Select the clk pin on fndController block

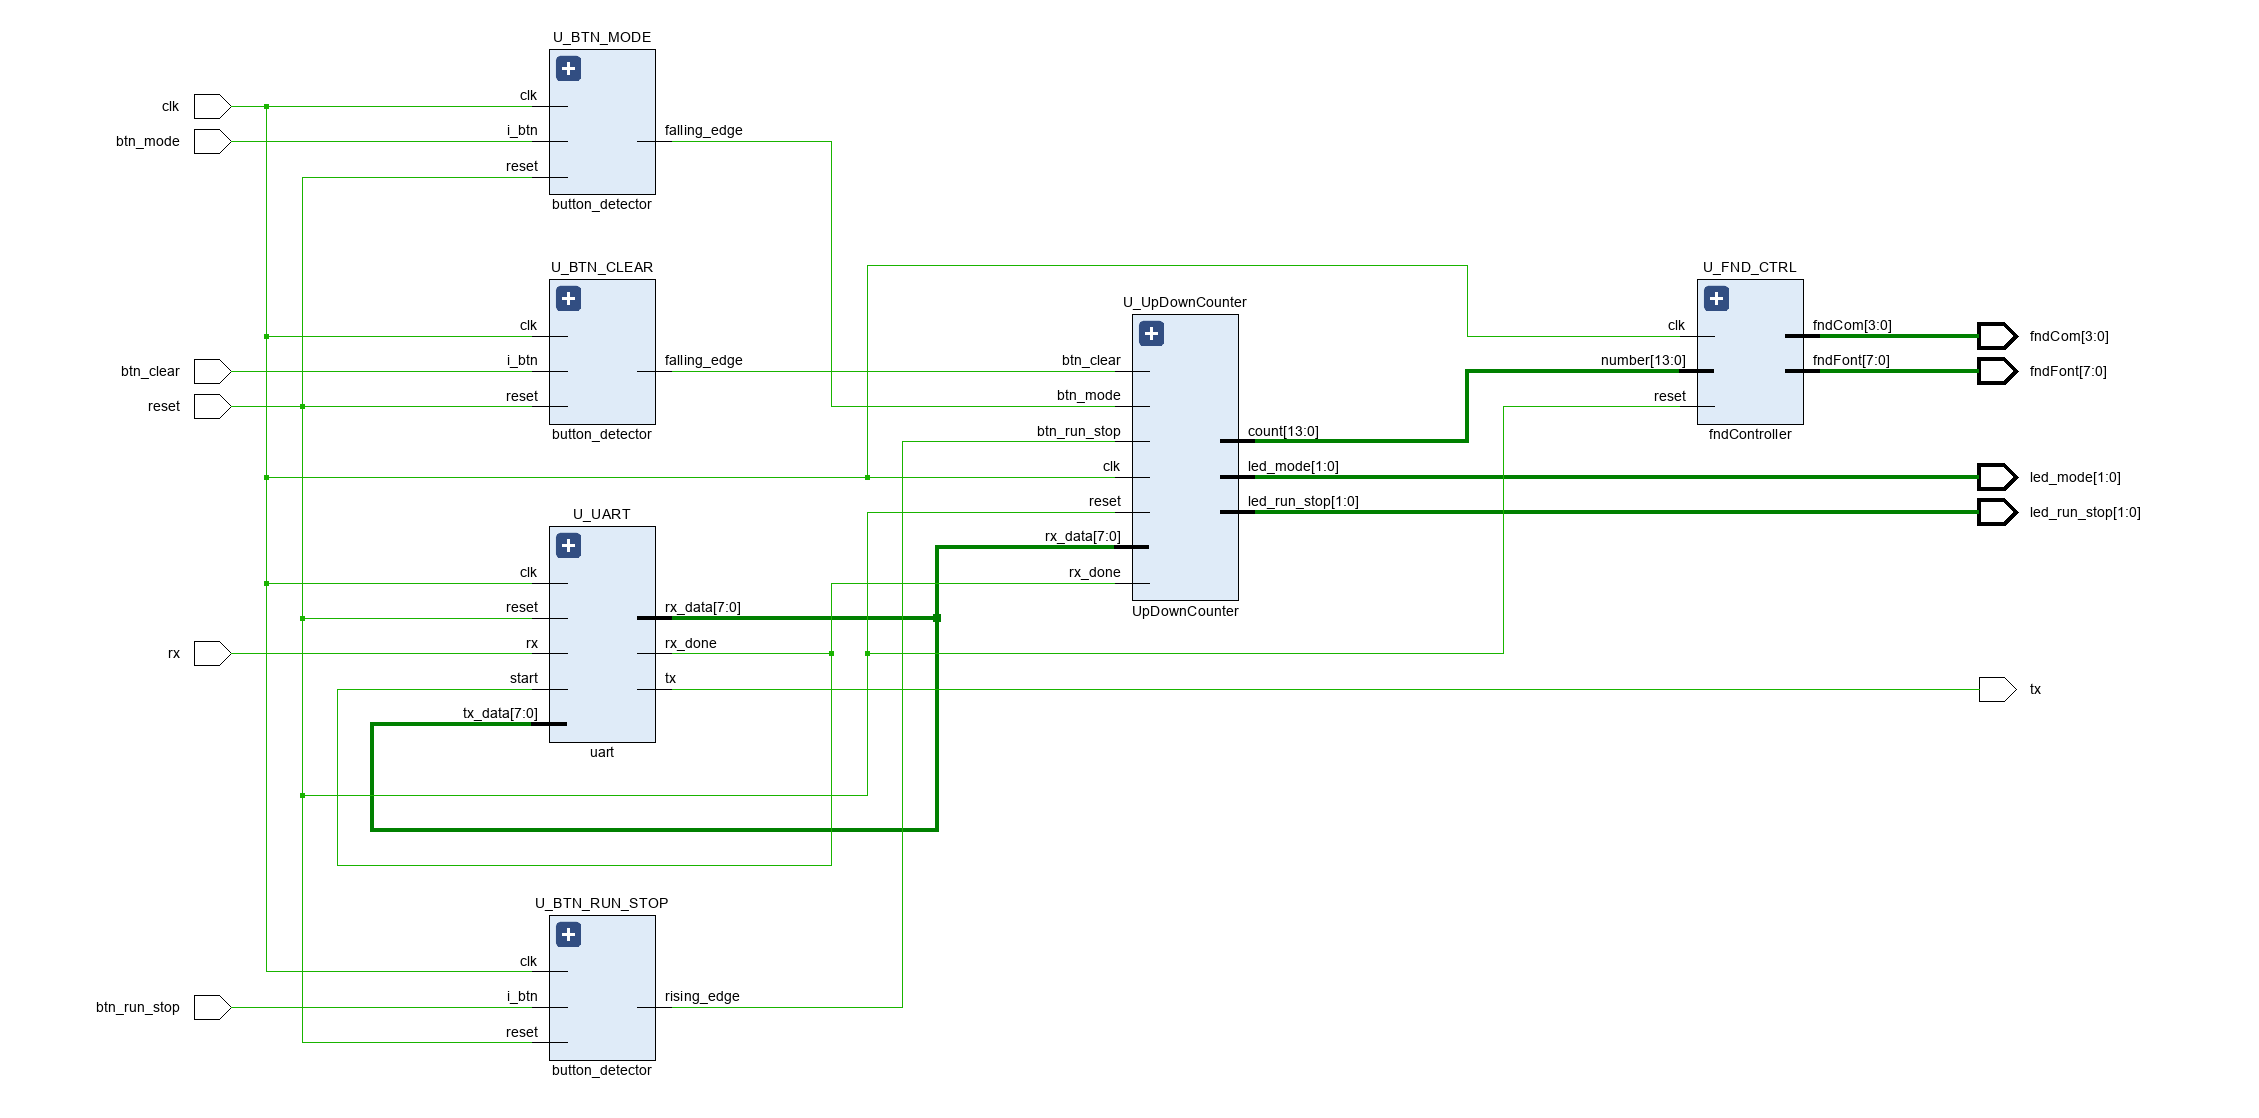click(1676, 325)
